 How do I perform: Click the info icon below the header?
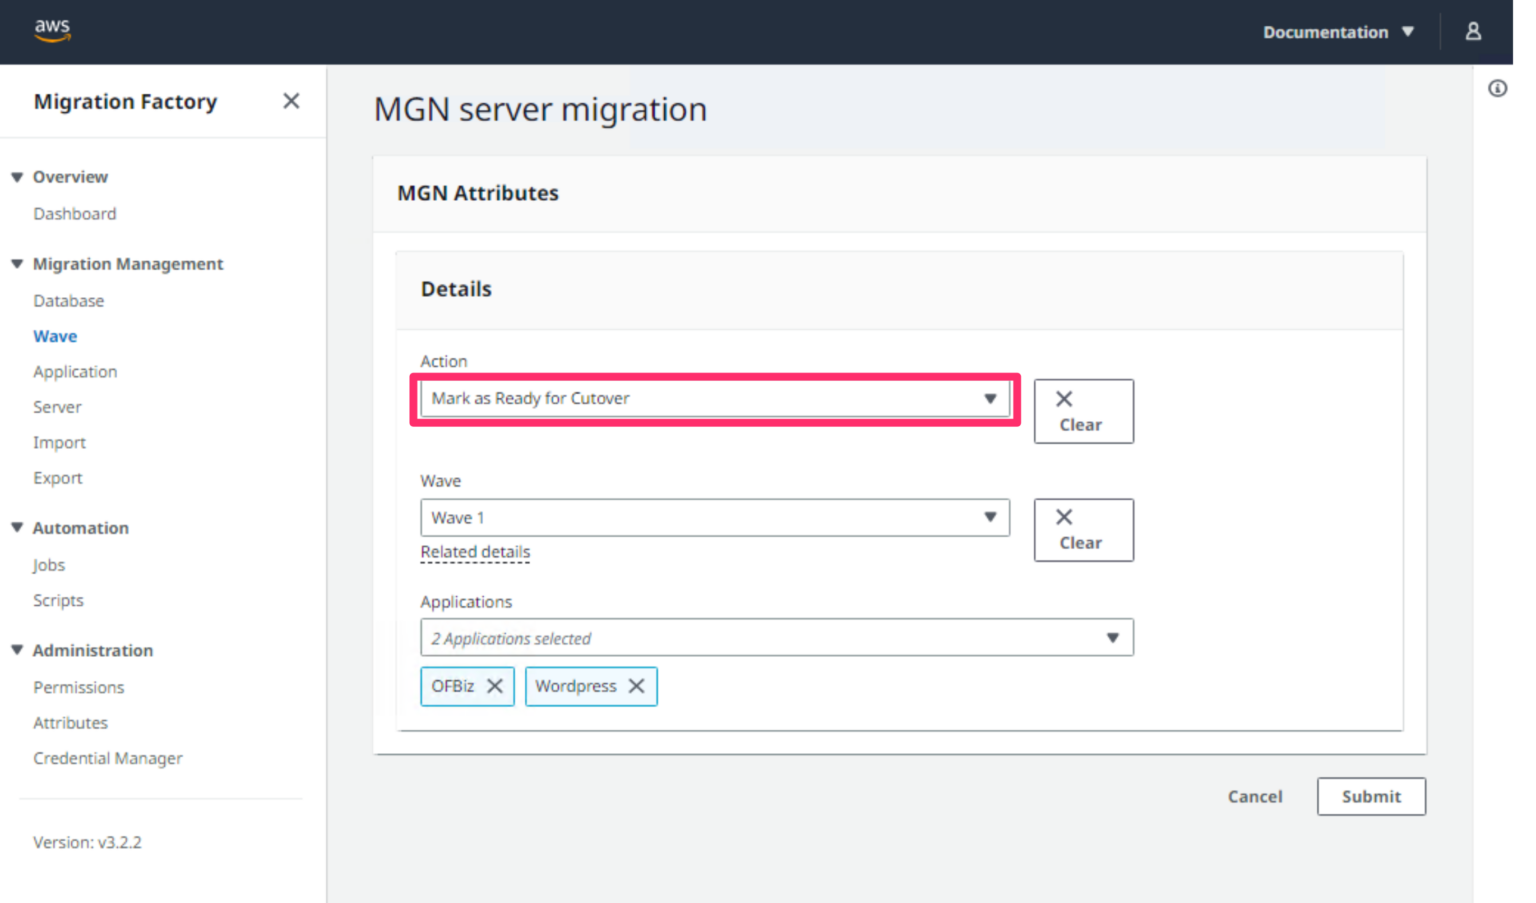(1497, 88)
